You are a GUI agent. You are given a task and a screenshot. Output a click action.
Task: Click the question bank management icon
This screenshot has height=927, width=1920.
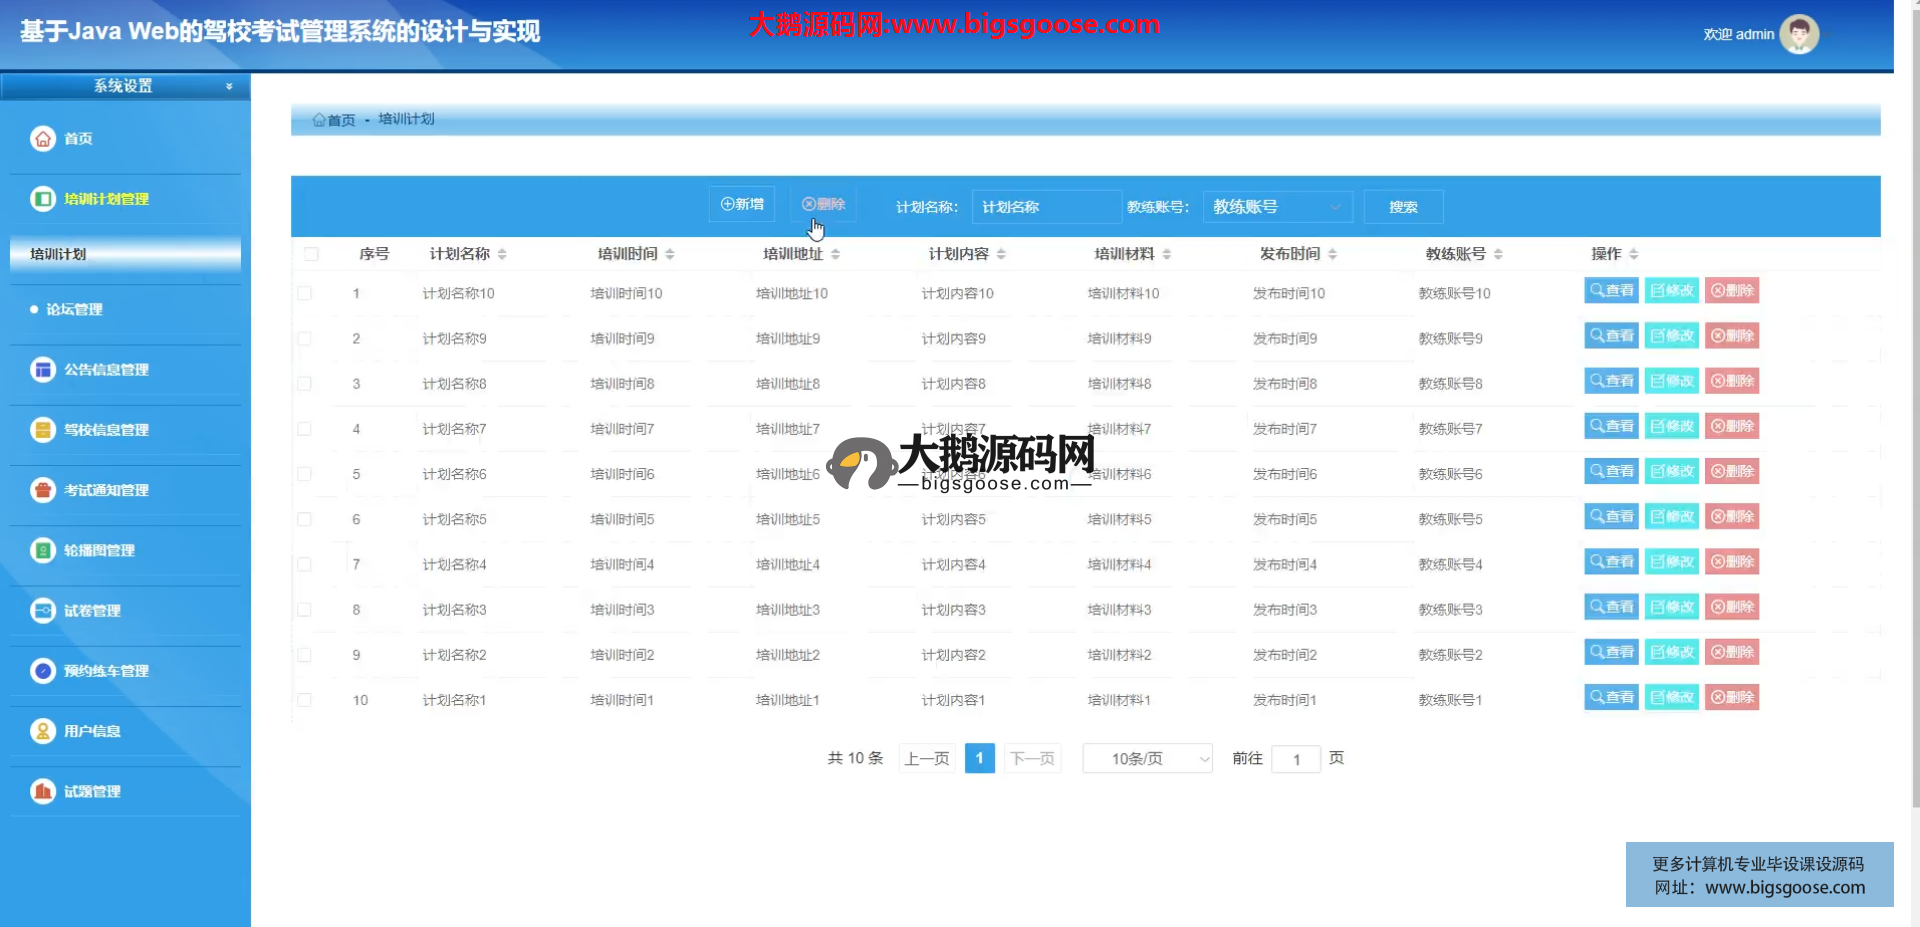[x=43, y=791]
